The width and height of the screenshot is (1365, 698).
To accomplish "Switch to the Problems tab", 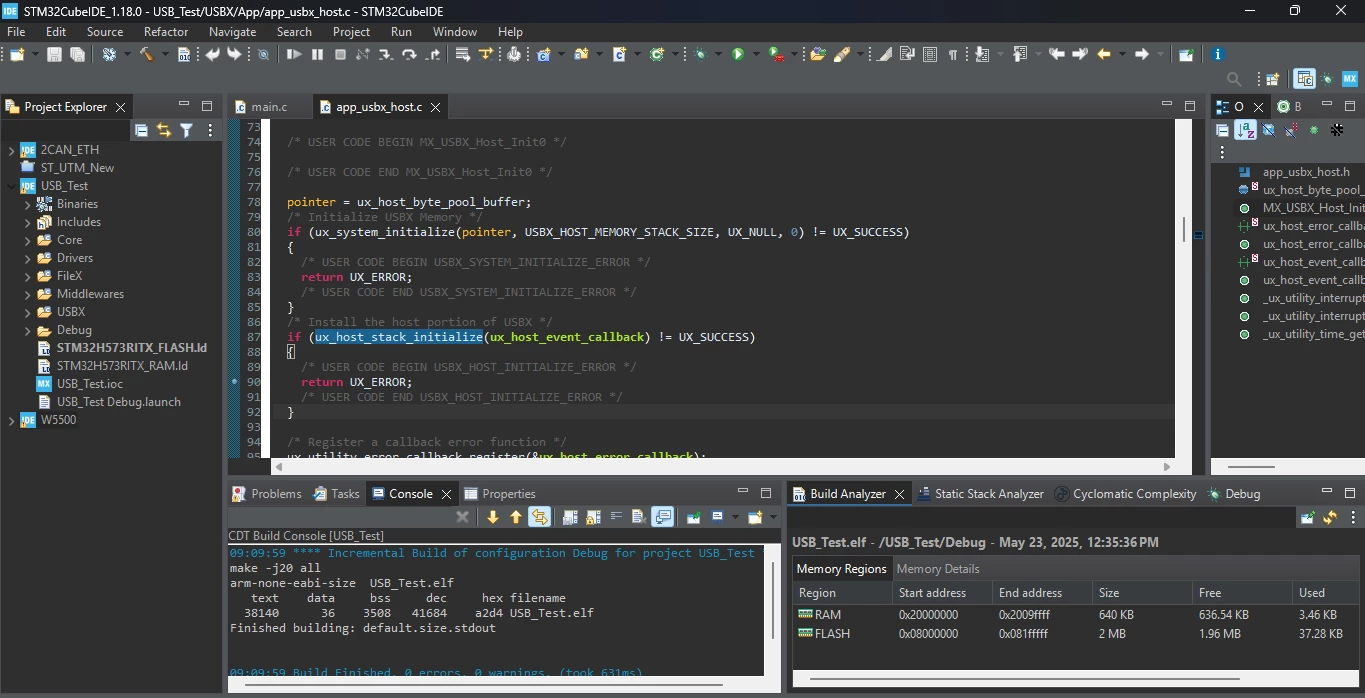I will click(266, 493).
